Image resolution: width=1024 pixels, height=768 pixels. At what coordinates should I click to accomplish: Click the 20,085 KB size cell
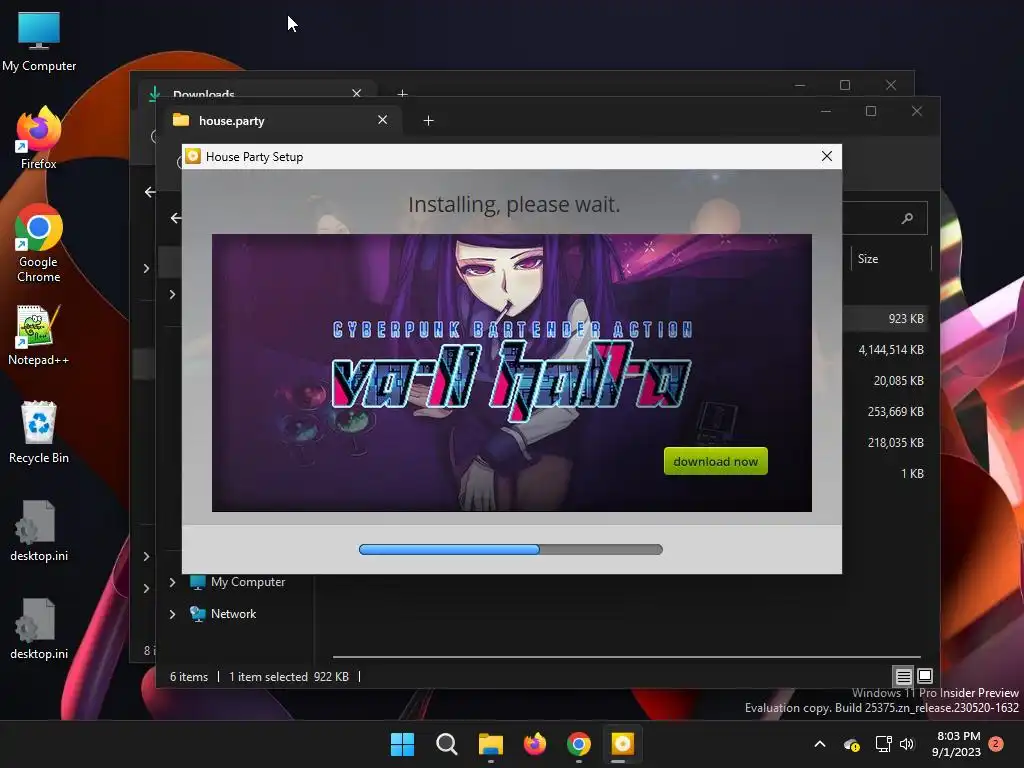pos(898,381)
